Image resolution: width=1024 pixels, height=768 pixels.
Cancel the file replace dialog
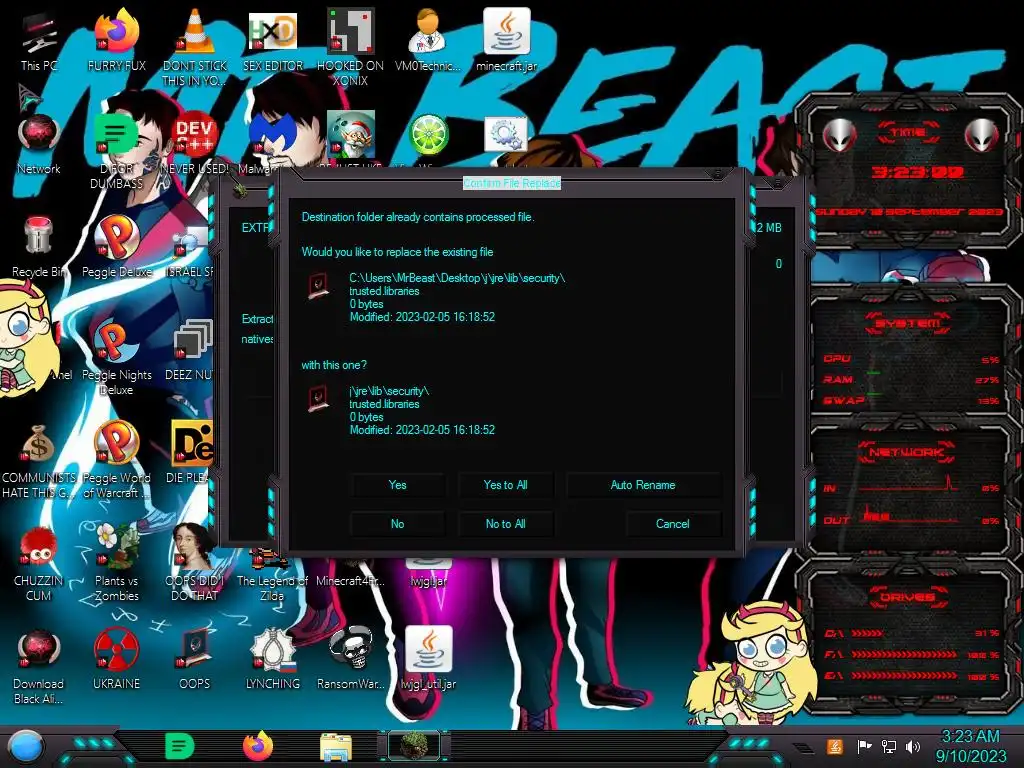673,524
